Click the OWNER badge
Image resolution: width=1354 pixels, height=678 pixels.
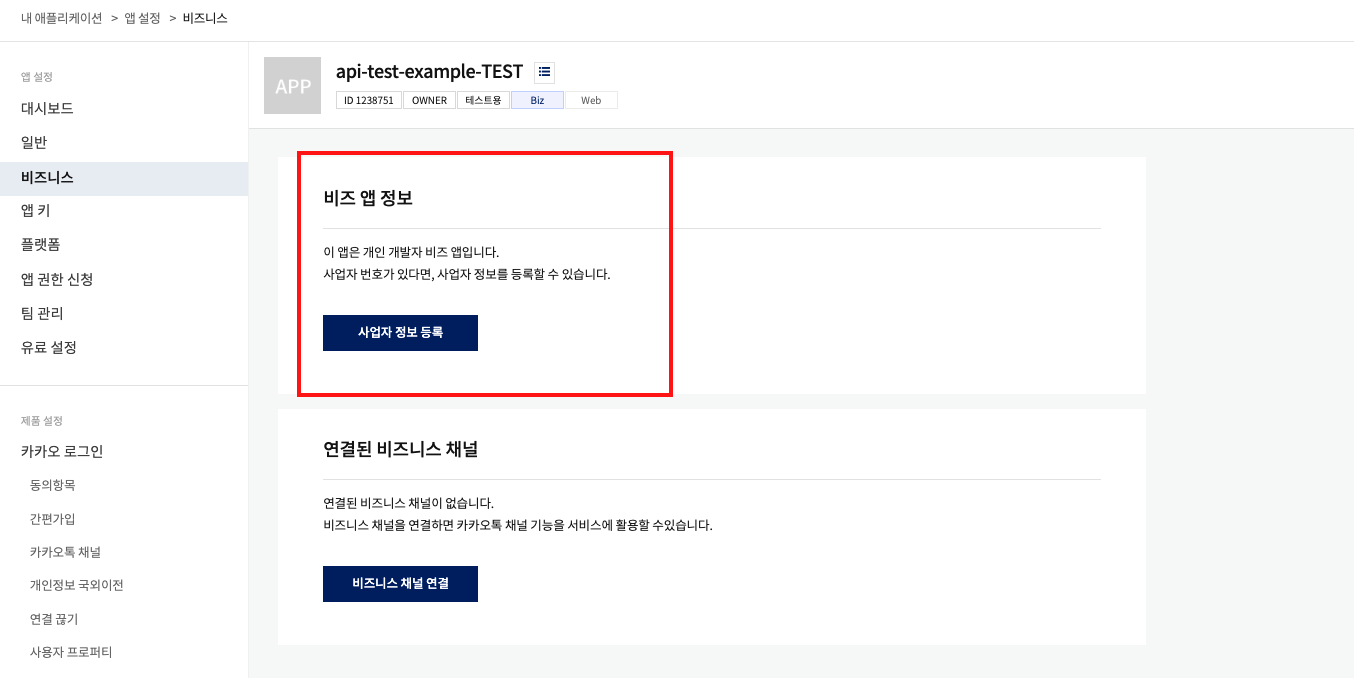coord(428,99)
